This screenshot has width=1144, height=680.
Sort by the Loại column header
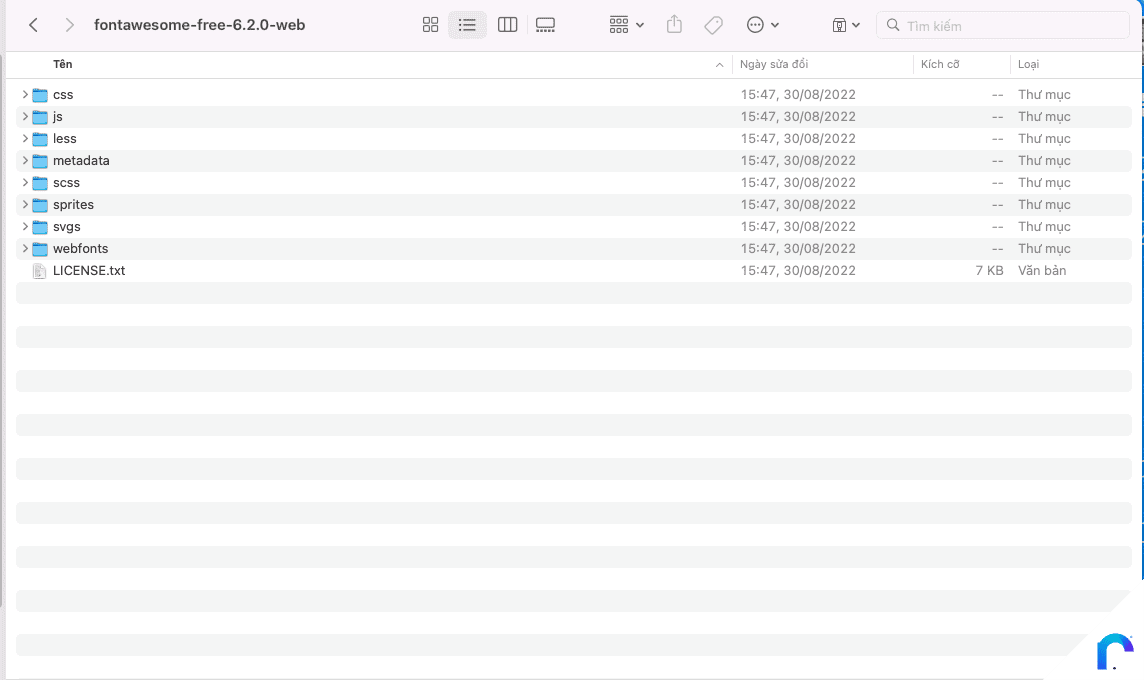click(x=1028, y=64)
